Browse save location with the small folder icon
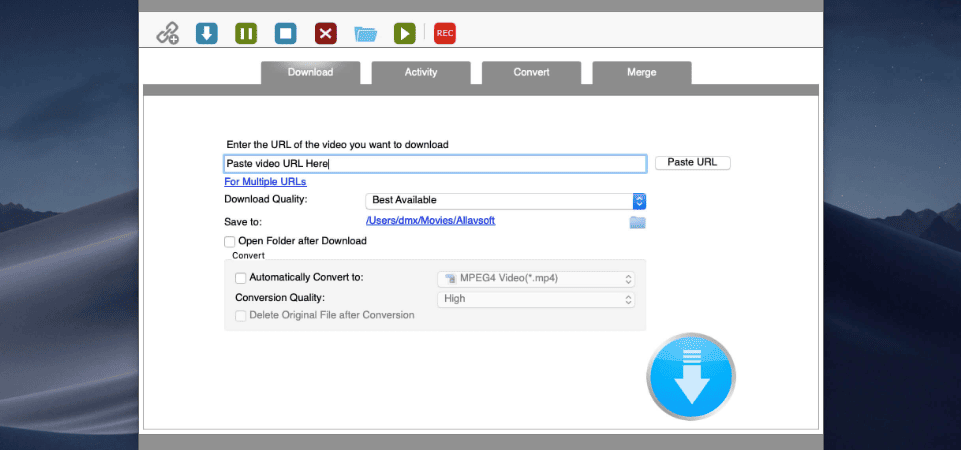Screen dimensions: 961x450 pyautogui.click(x=637, y=222)
